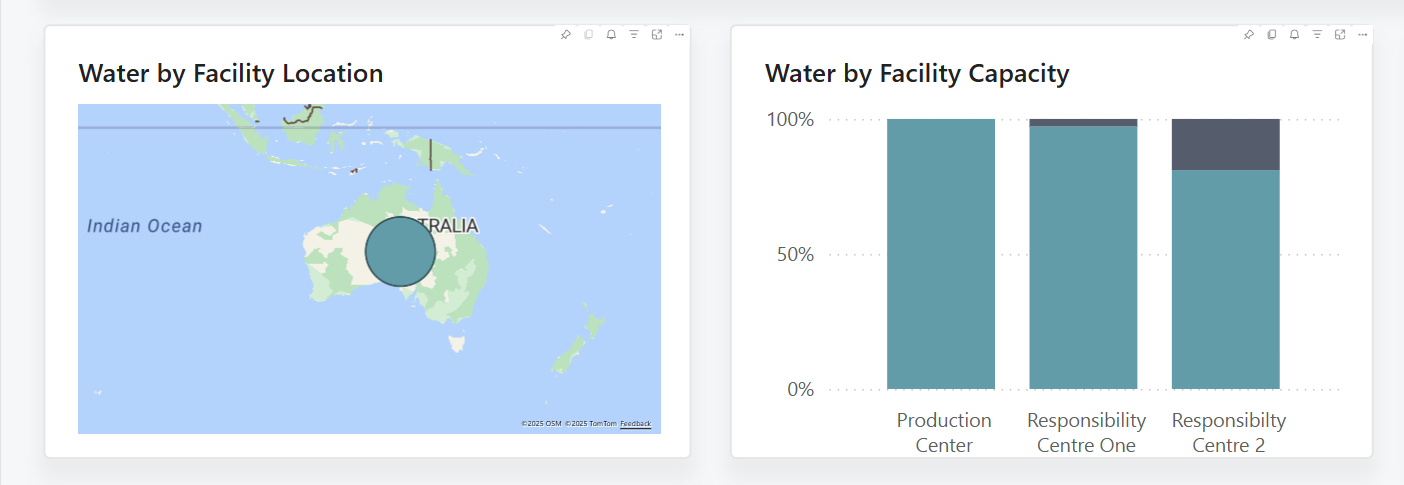
Task: Select teal segment of Responsibilty Centre 2 bar
Action: (x=1225, y=279)
